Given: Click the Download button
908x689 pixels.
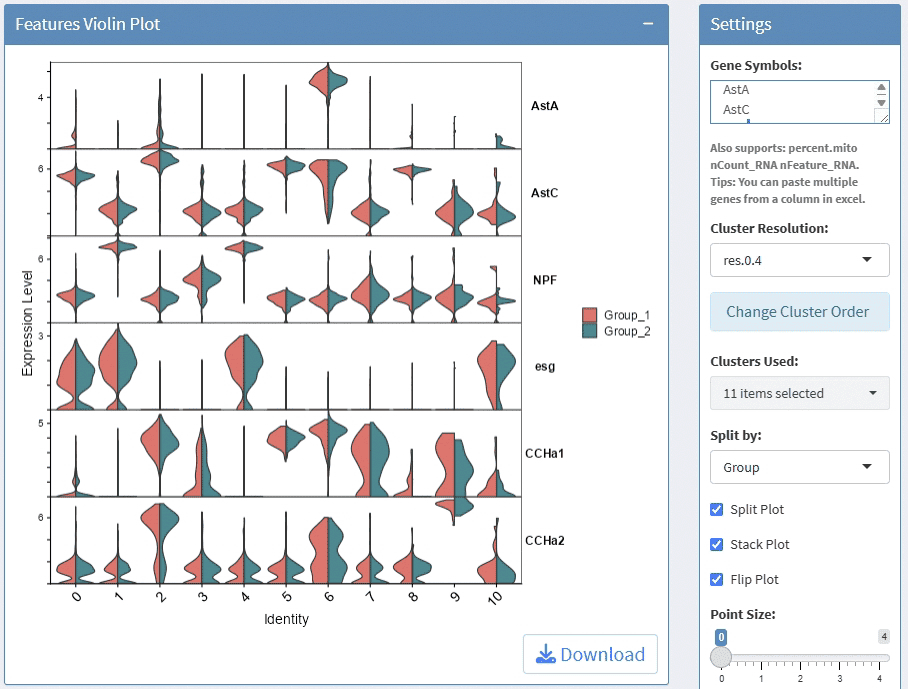Looking at the screenshot, I should tap(590, 654).
